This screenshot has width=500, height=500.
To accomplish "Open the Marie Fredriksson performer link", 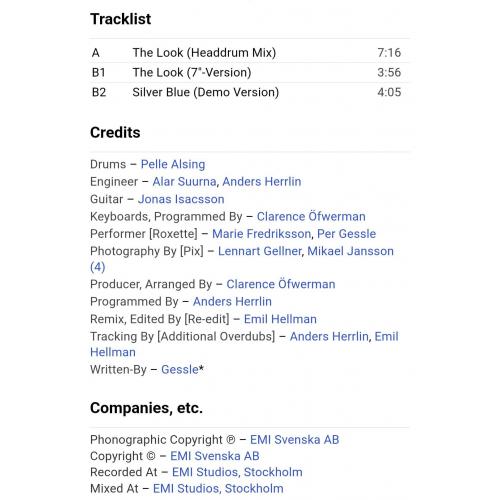I will coord(262,234).
